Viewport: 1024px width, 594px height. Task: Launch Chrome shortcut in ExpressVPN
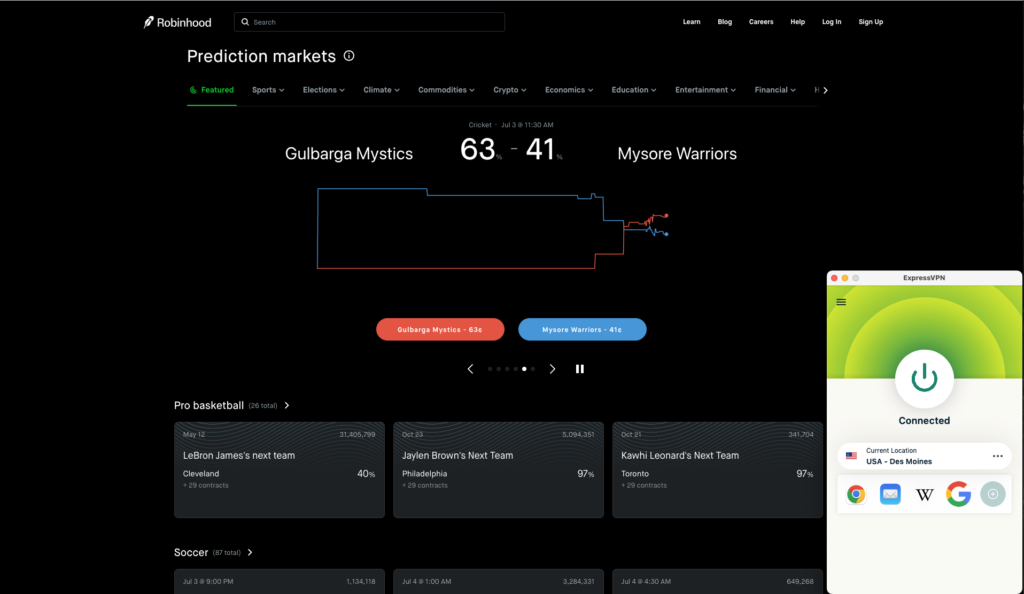[856, 494]
